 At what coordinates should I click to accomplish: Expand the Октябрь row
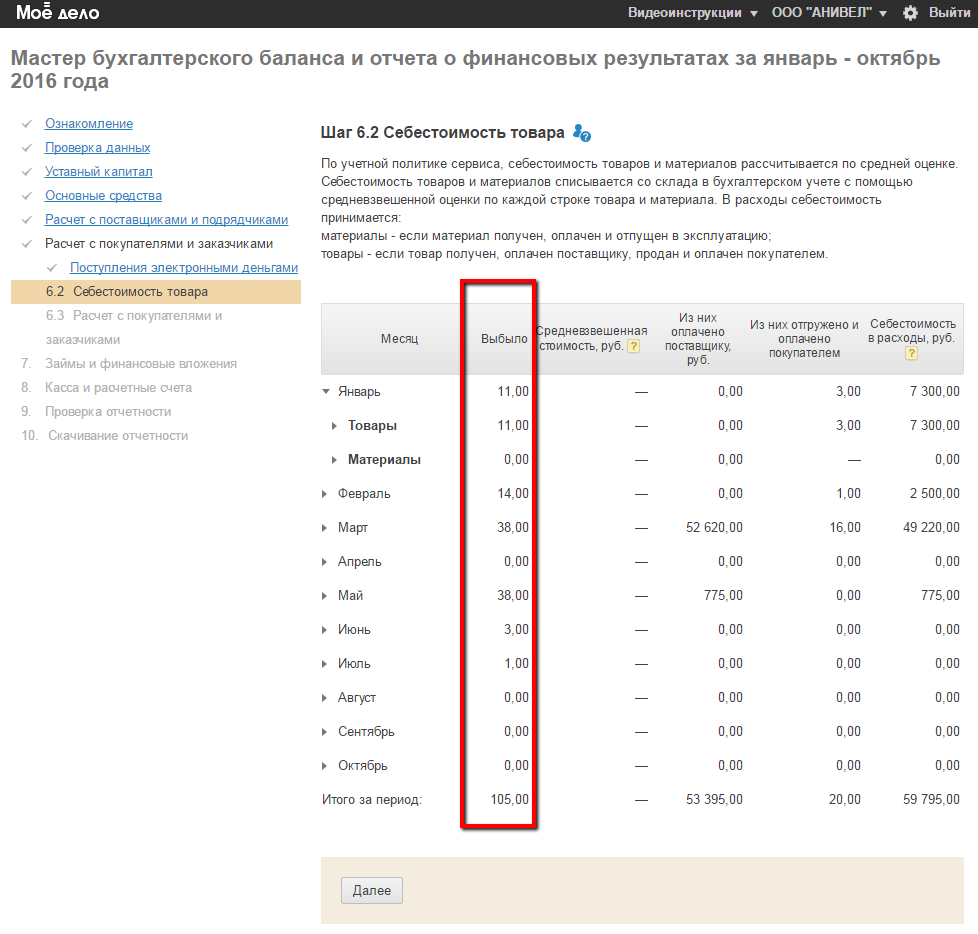[x=326, y=766]
